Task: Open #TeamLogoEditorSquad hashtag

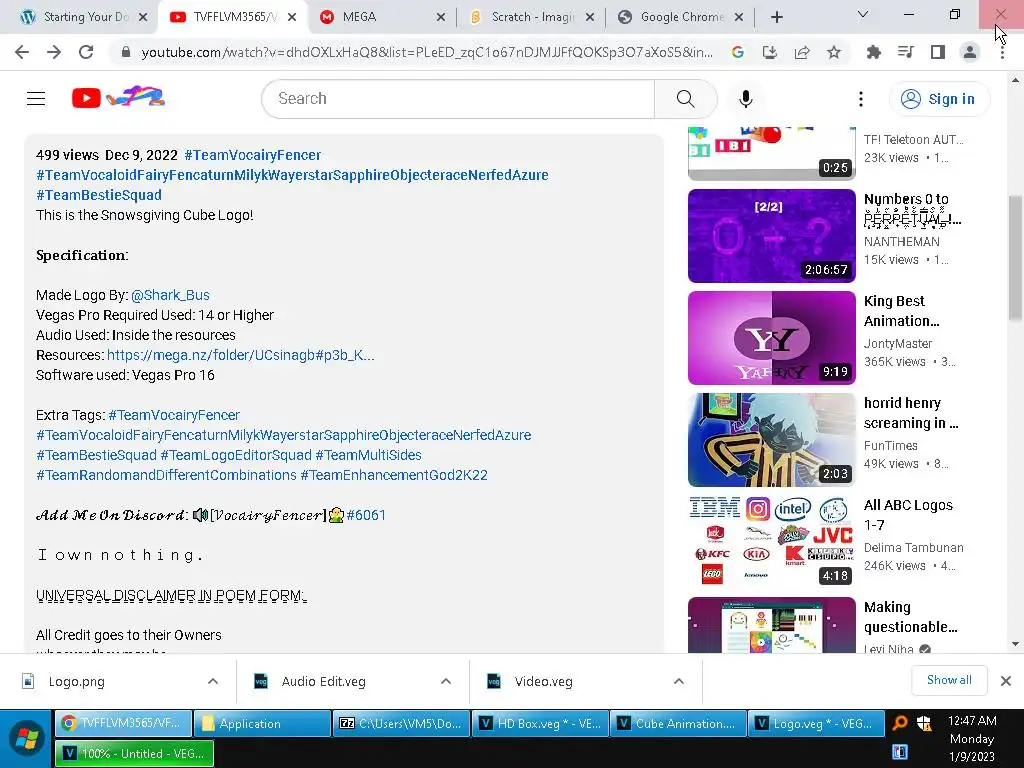Action: (x=236, y=455)
